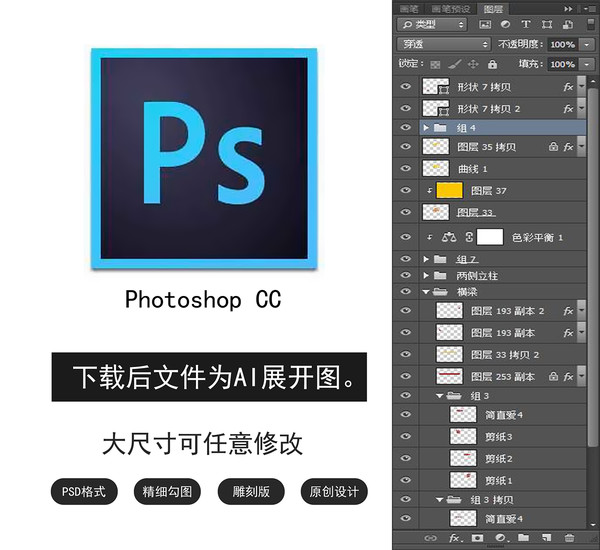Select the 剪纸1 layer row

(490, 480)
